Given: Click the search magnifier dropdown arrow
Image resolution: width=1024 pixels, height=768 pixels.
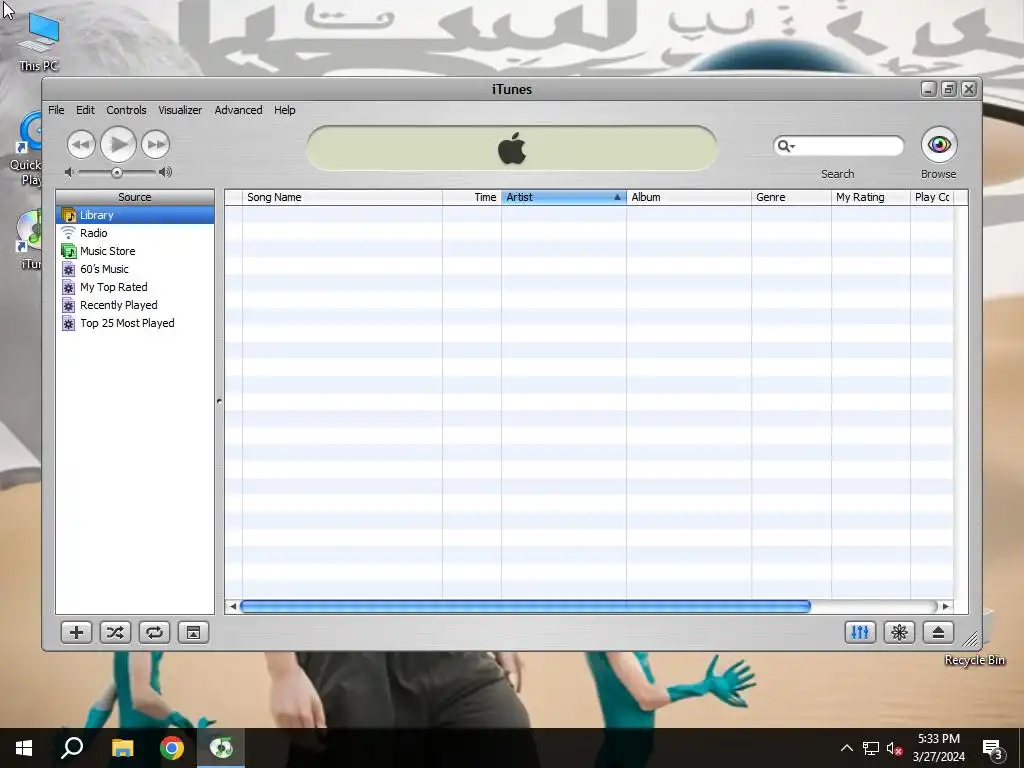Looking at the screenshot, I should [x=793, y=146].
